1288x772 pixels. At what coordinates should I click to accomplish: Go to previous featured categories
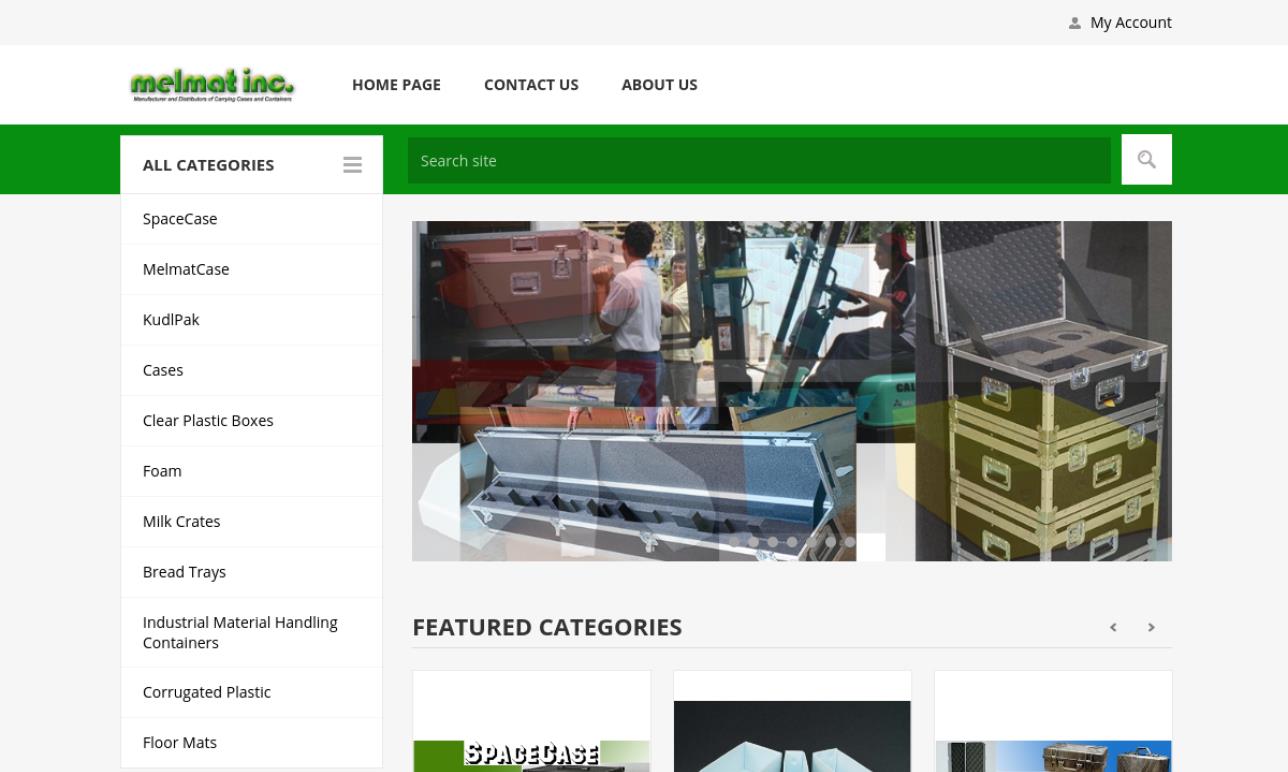click(1113, 627)
